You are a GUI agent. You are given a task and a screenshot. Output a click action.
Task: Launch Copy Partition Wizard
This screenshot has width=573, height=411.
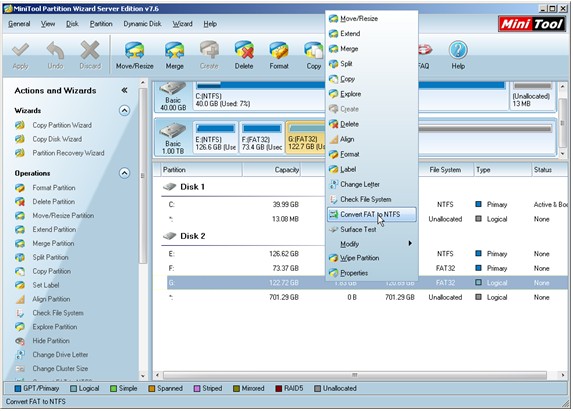pyautogui.click(x=62, y=125)
